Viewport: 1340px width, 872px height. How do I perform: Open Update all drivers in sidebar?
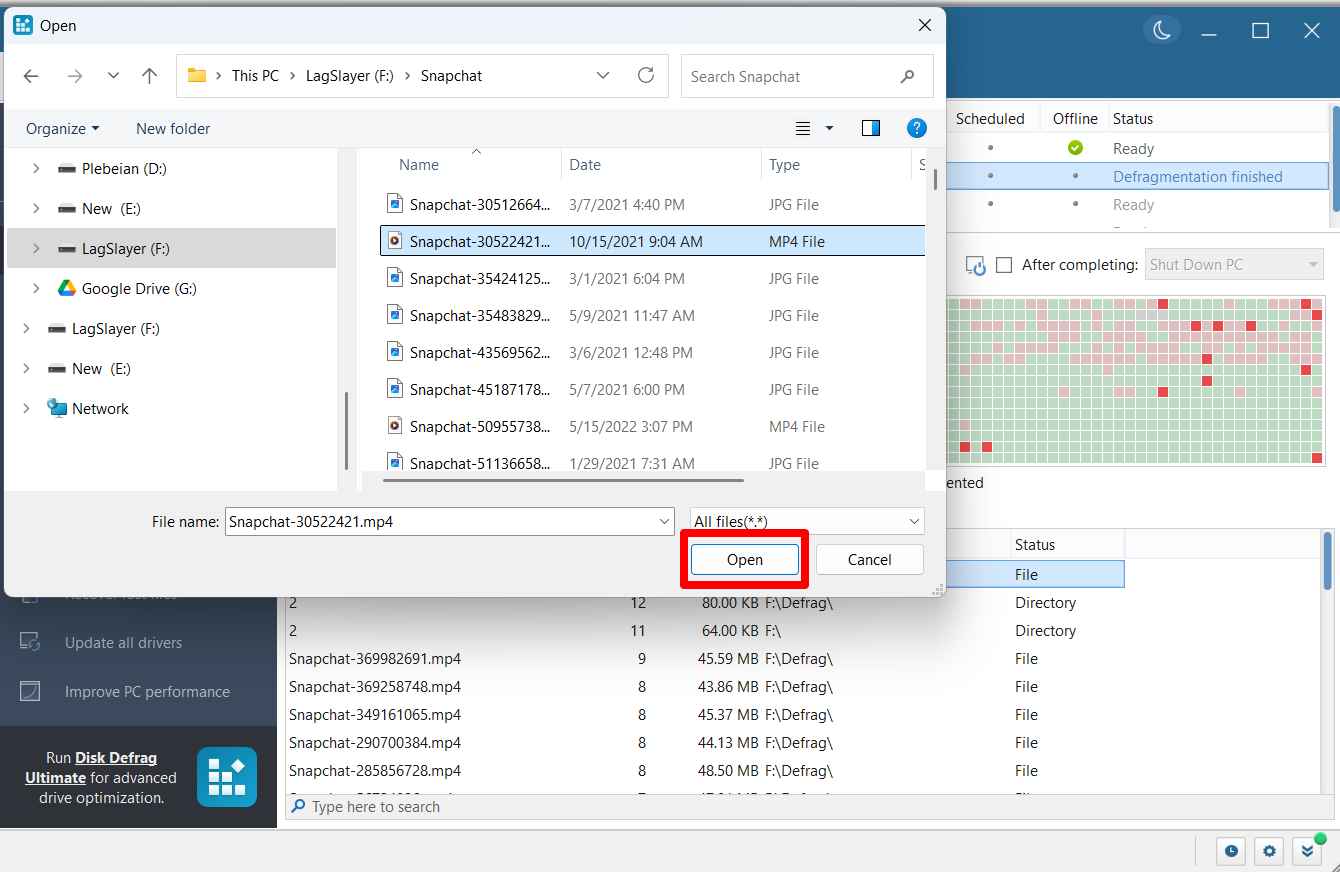[x=124, y=643]
